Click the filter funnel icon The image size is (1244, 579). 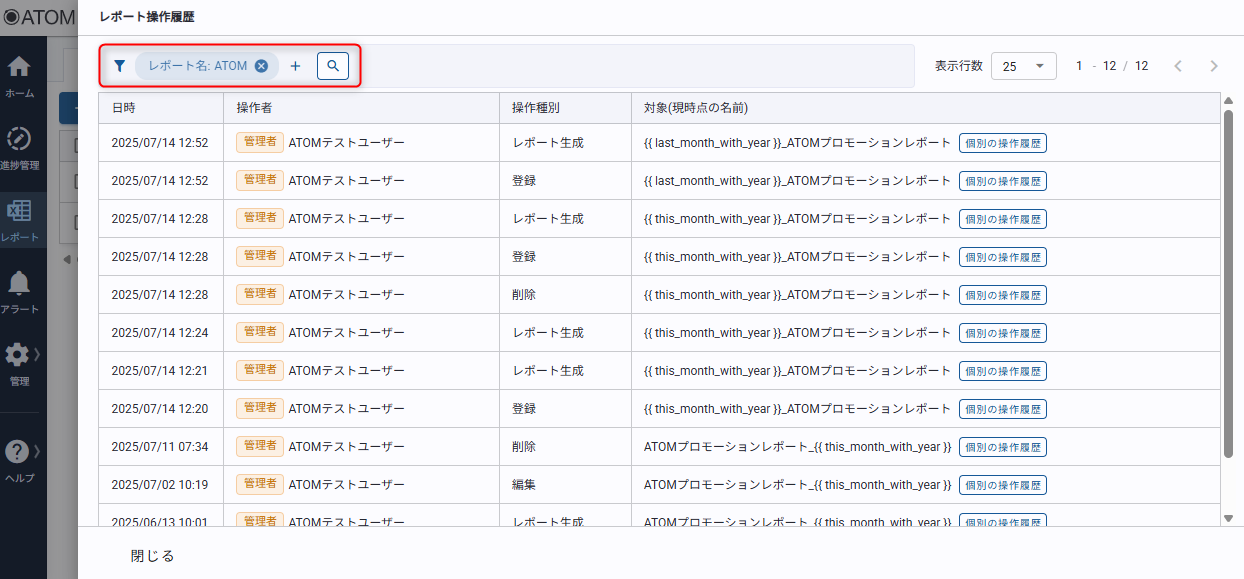tap(120, 66)
